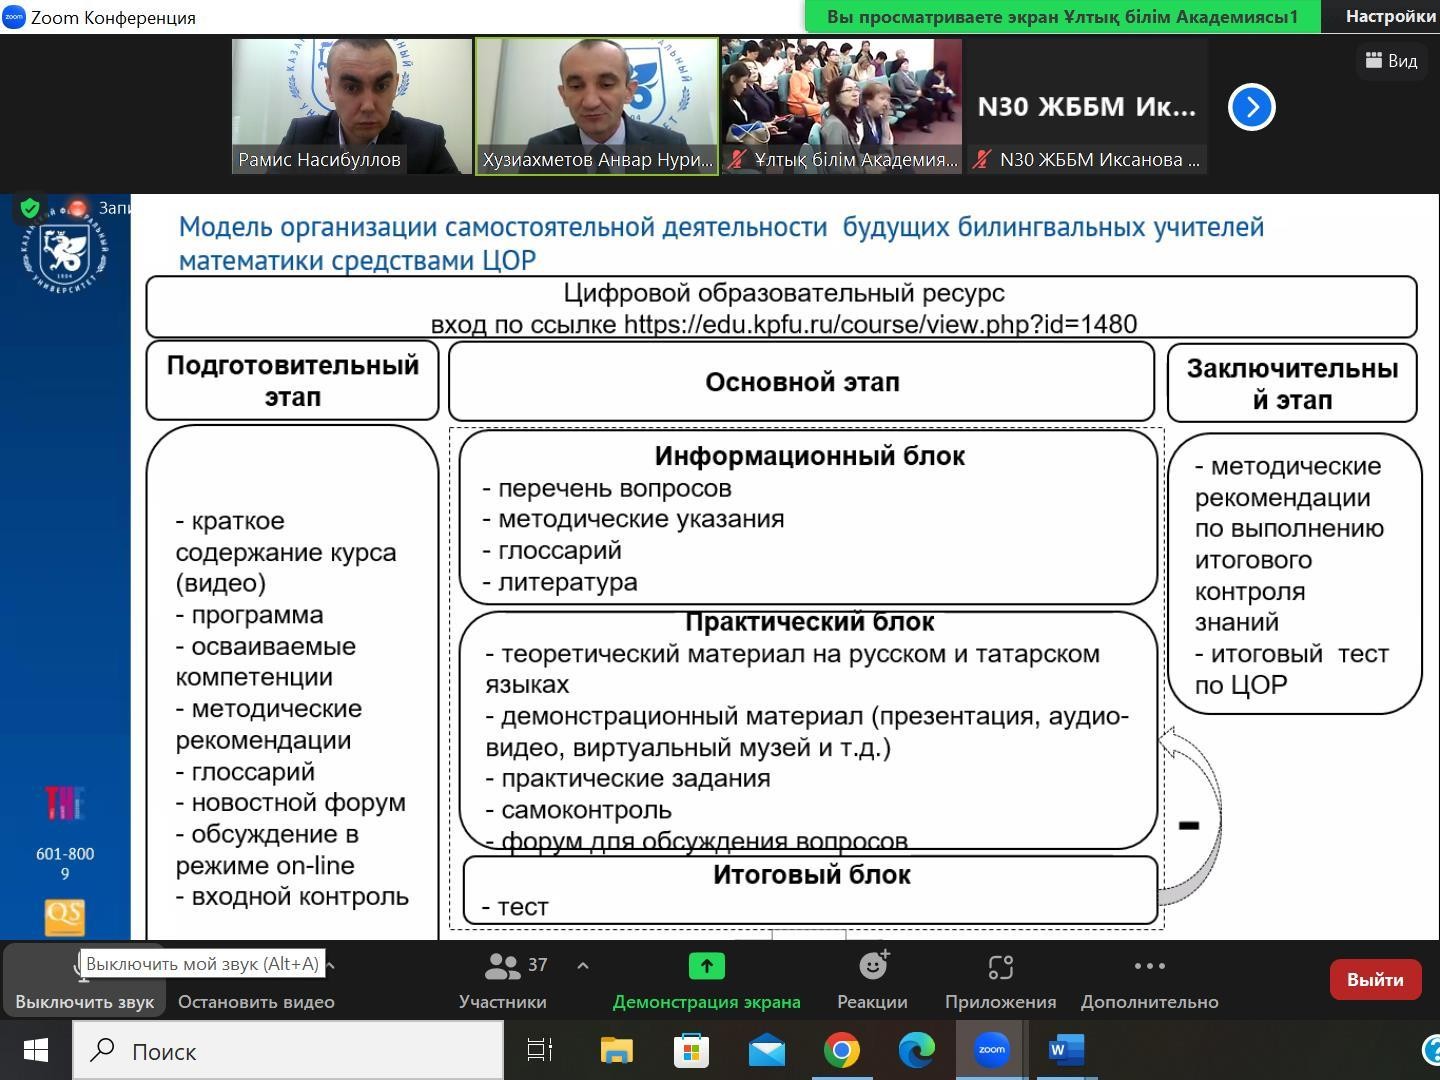
Task: Open Microsoft Word from the taskbar
Action: tap(1066, 1051)
